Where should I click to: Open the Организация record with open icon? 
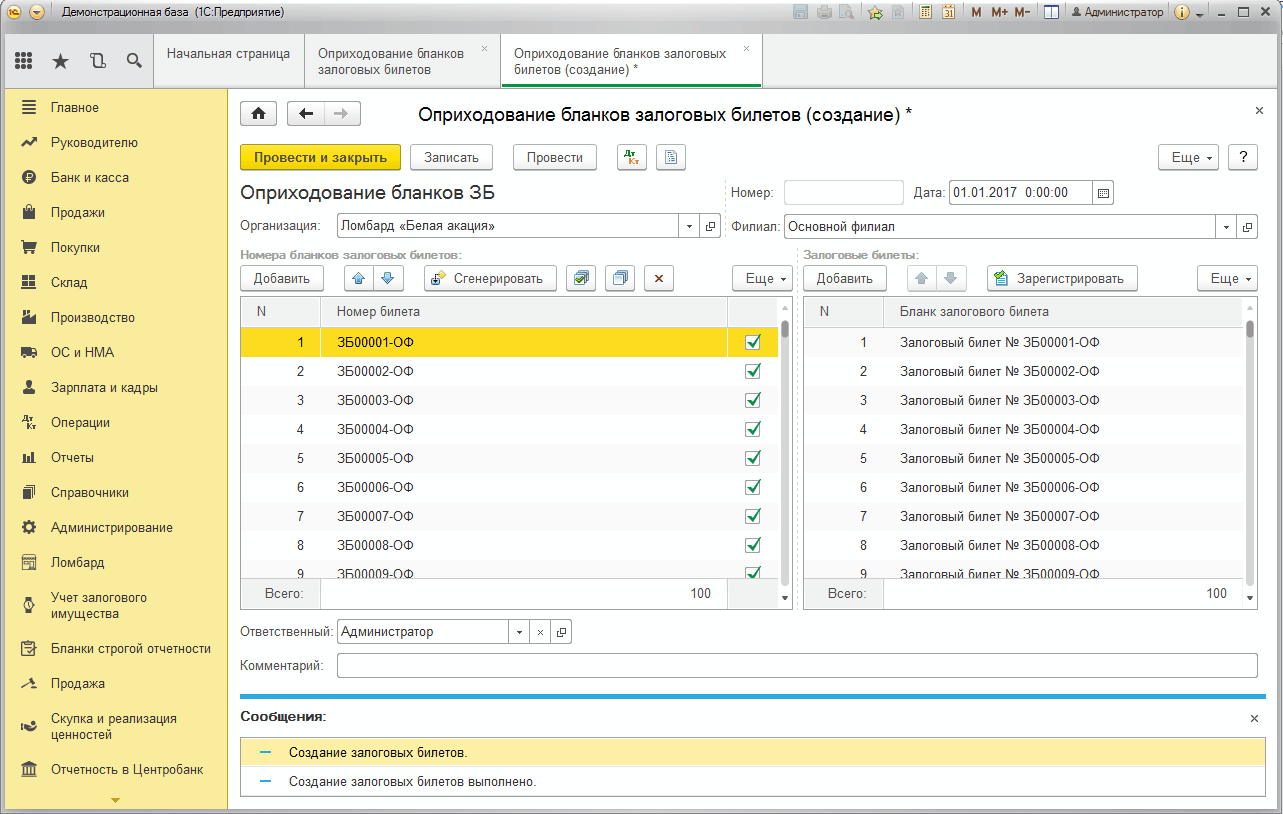[x=711, y=226]
